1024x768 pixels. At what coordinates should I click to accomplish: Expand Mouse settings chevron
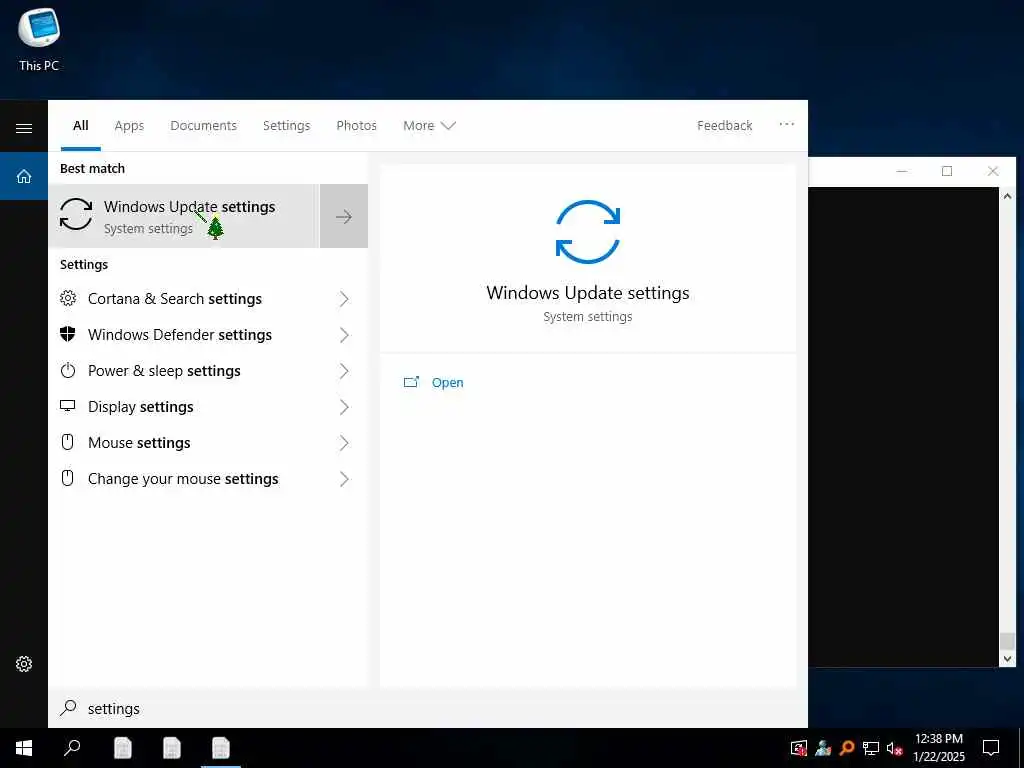click(x=344, y=442)
